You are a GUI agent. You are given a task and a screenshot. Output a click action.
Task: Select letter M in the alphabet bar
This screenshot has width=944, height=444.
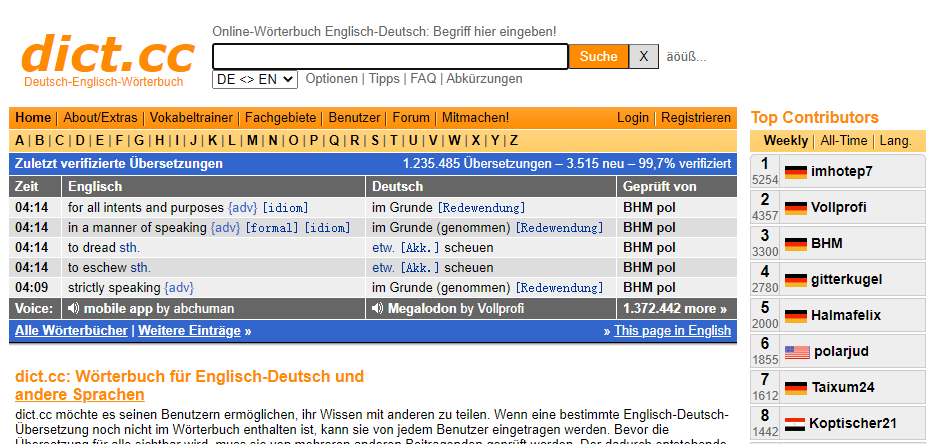(x=252, y=140)
